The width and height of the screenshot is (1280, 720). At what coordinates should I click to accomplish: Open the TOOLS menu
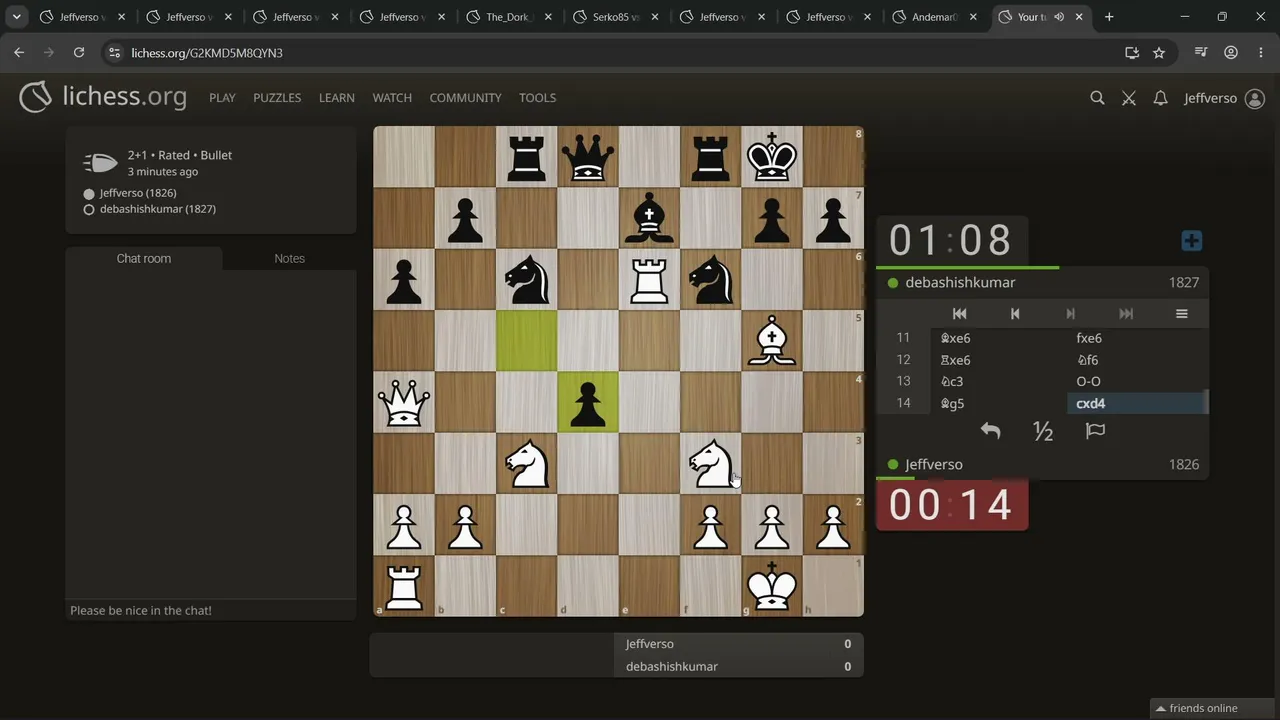[537, 98]
